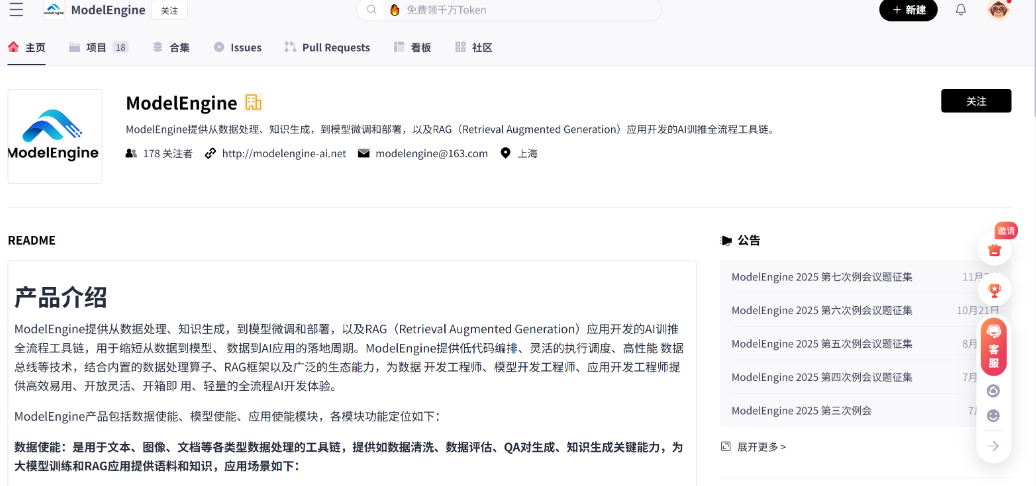The height and width of the screenshot is (486, 1036).
Task: Open announcement 第四次例会议题征集
Action: (822, 377)
